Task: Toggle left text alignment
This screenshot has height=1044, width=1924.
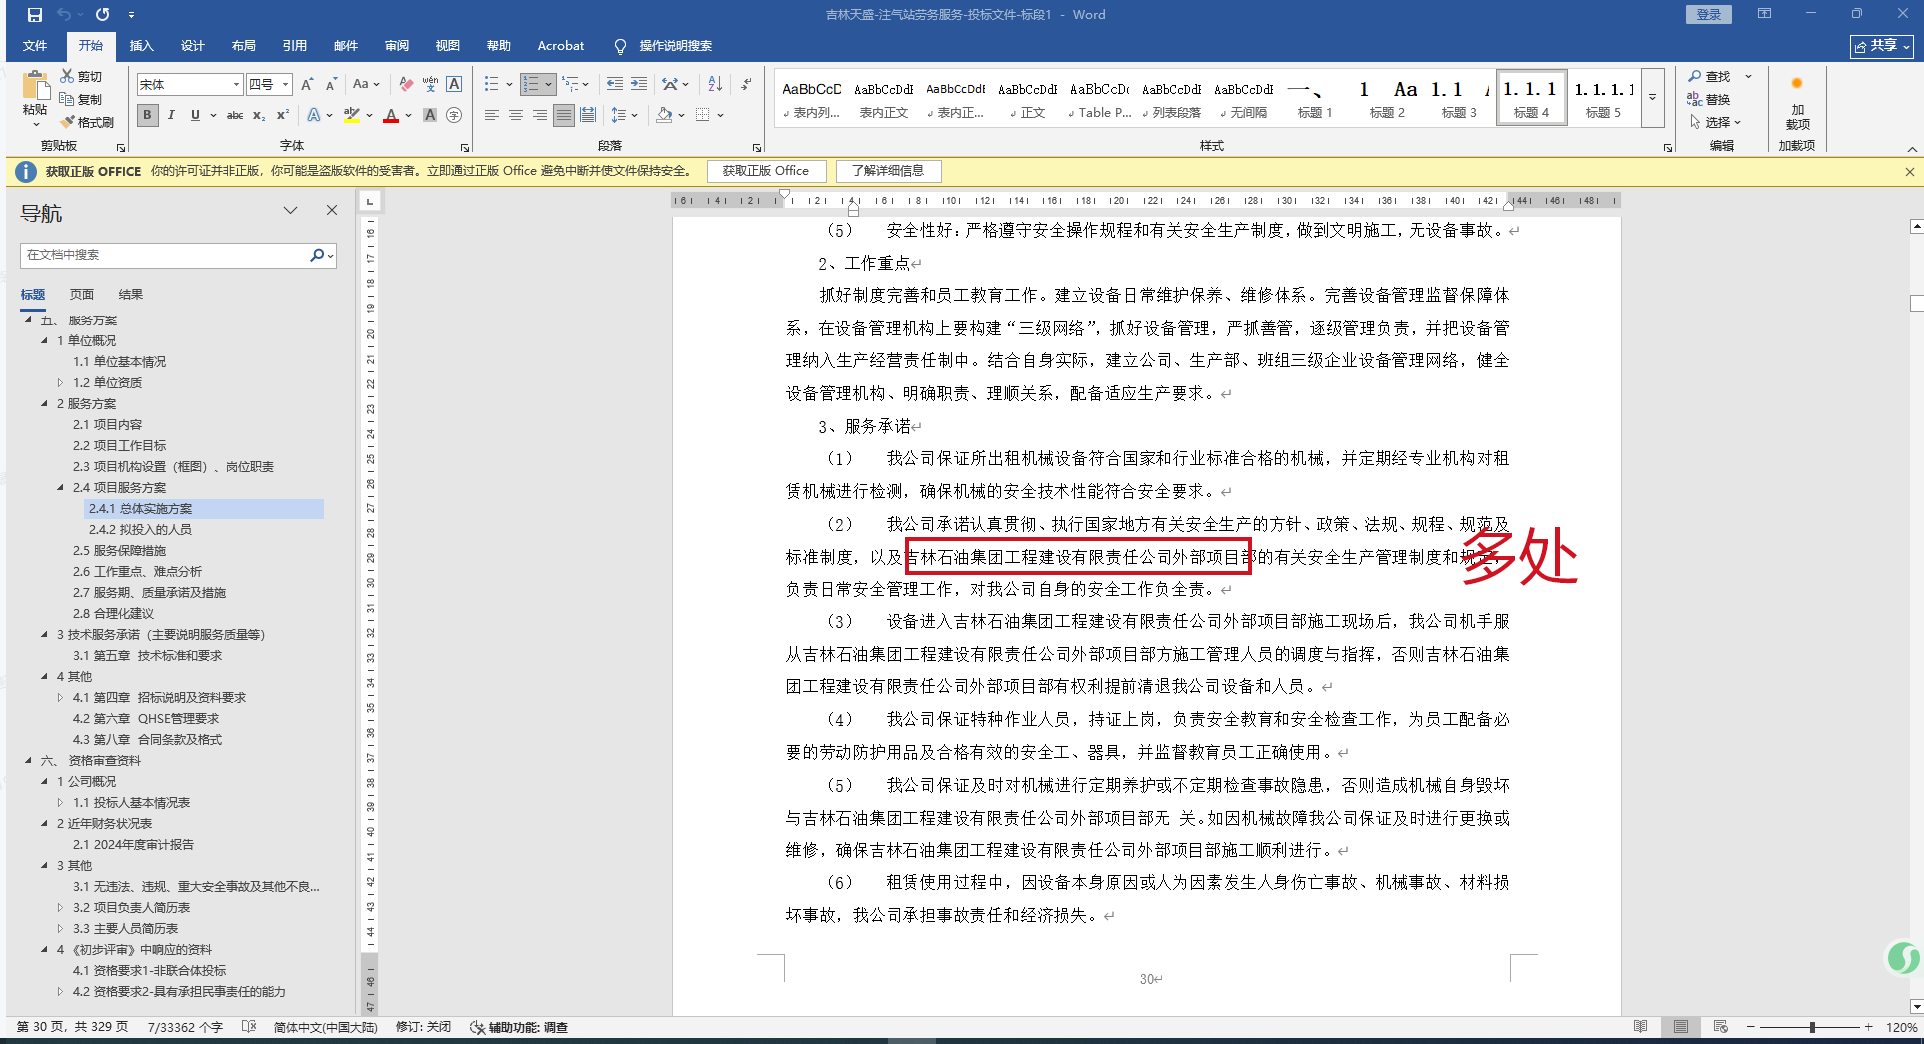Action: pos(492,115)
